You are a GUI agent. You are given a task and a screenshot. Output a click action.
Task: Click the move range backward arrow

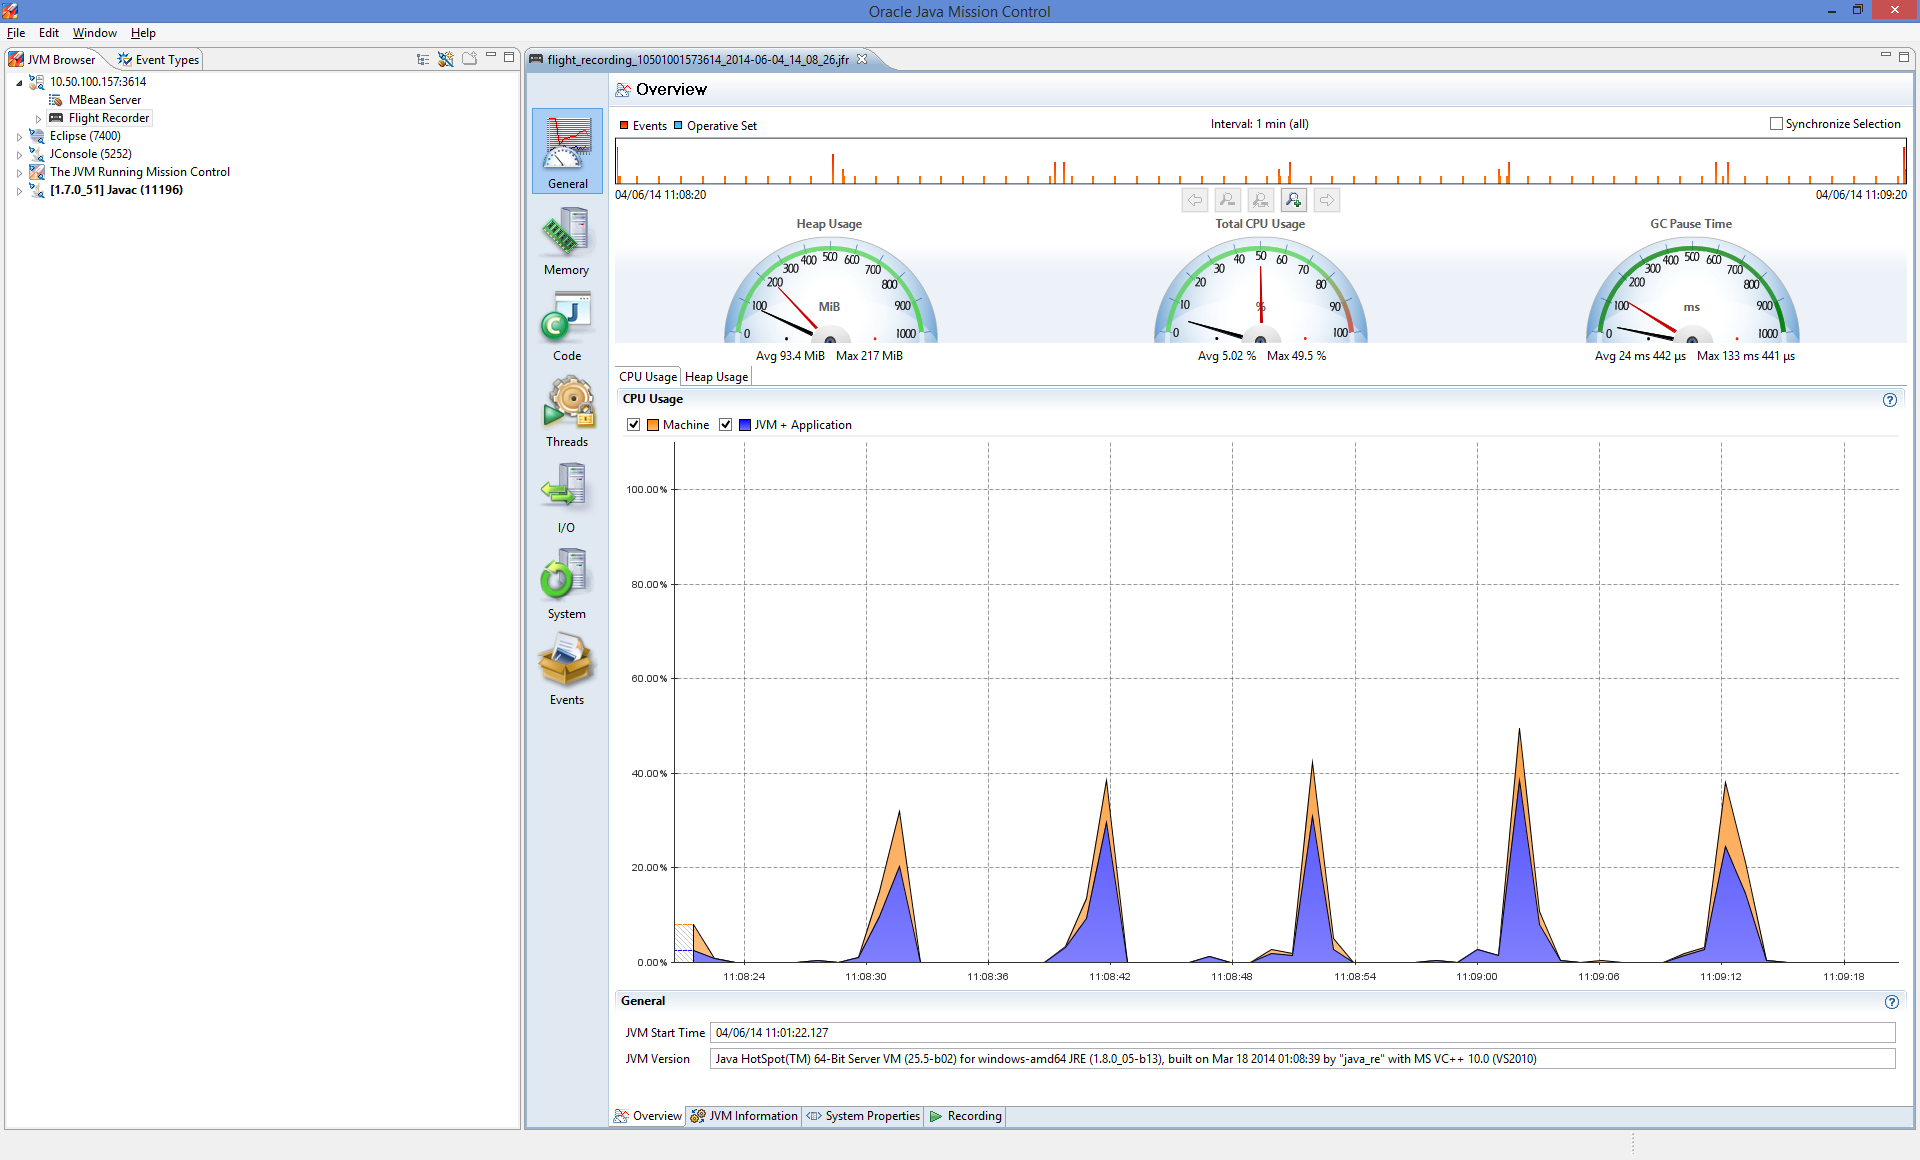pyautogui.click(x=1195, y=200)
